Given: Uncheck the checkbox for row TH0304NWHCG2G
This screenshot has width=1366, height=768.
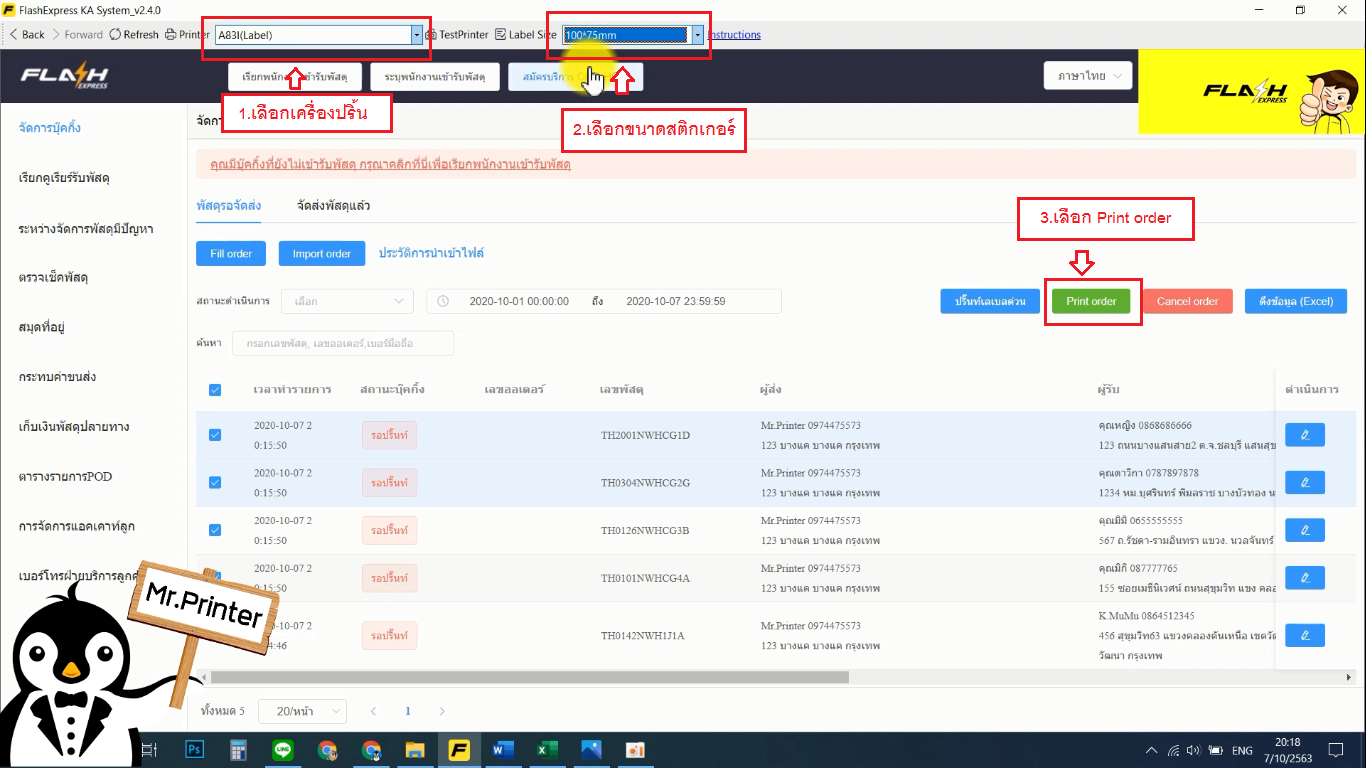Looking at the screenshot, I should click(215, 482).
